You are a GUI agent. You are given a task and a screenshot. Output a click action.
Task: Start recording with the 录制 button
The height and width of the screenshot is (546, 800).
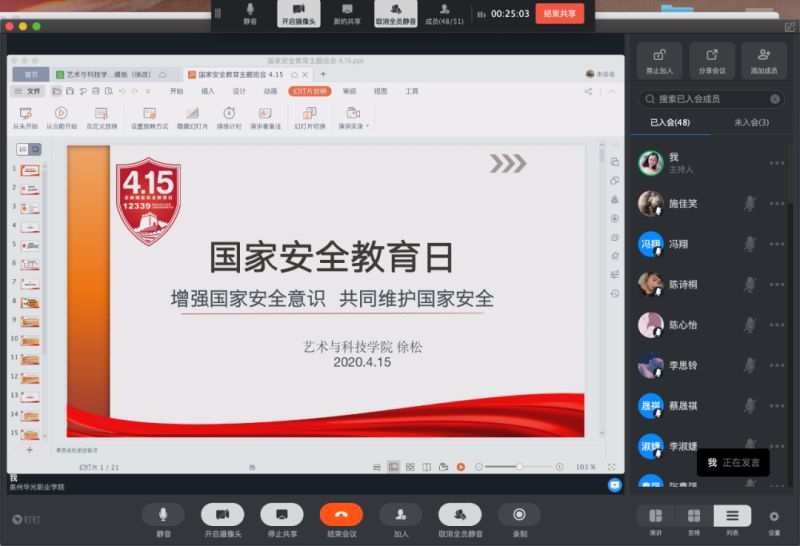(519, 515)
